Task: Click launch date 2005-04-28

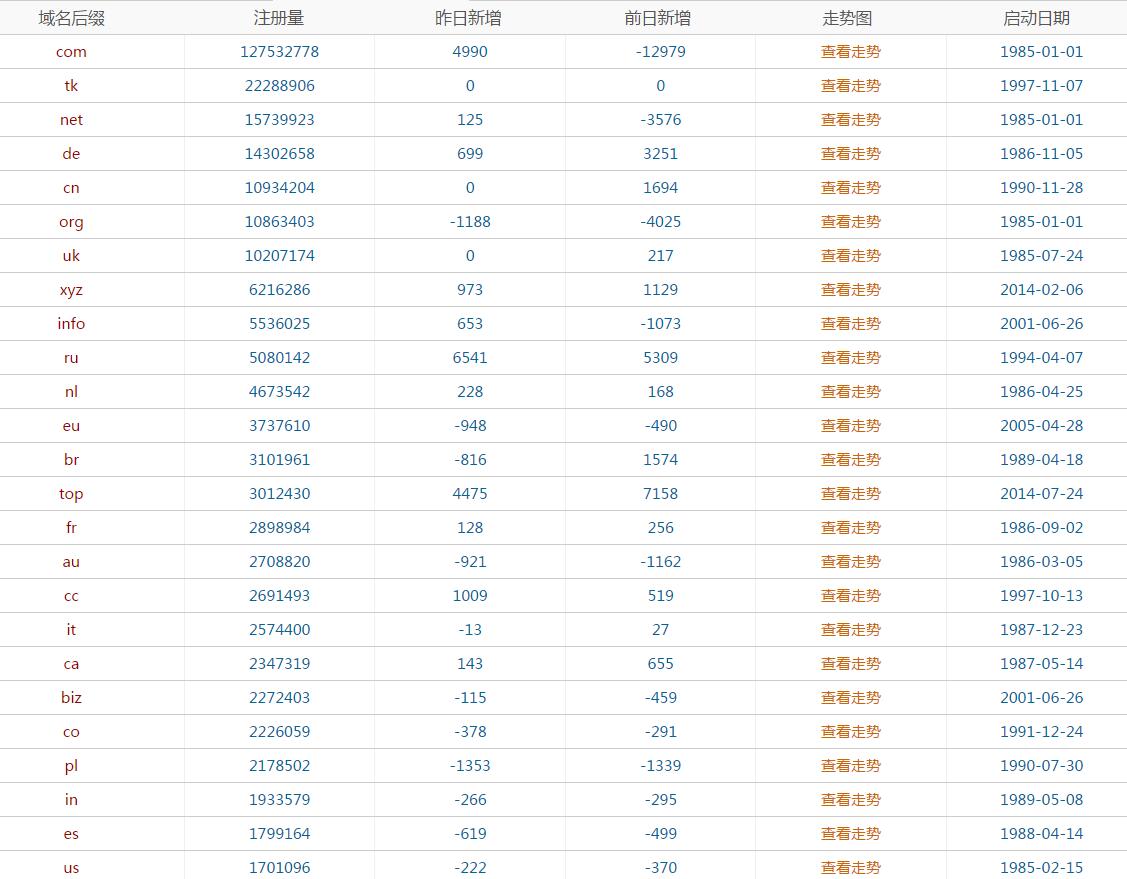Action: pyautogui.click(x=1041, y=425)
